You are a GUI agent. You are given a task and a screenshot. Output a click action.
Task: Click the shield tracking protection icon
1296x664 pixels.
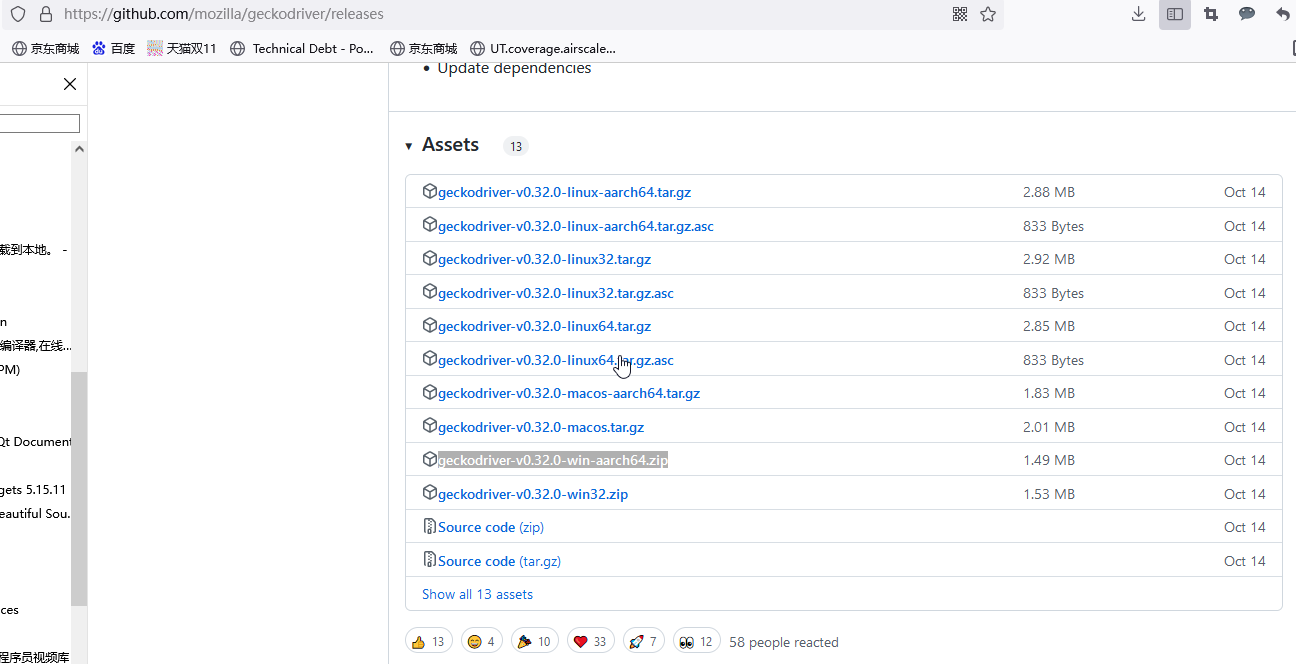[18, 14]
